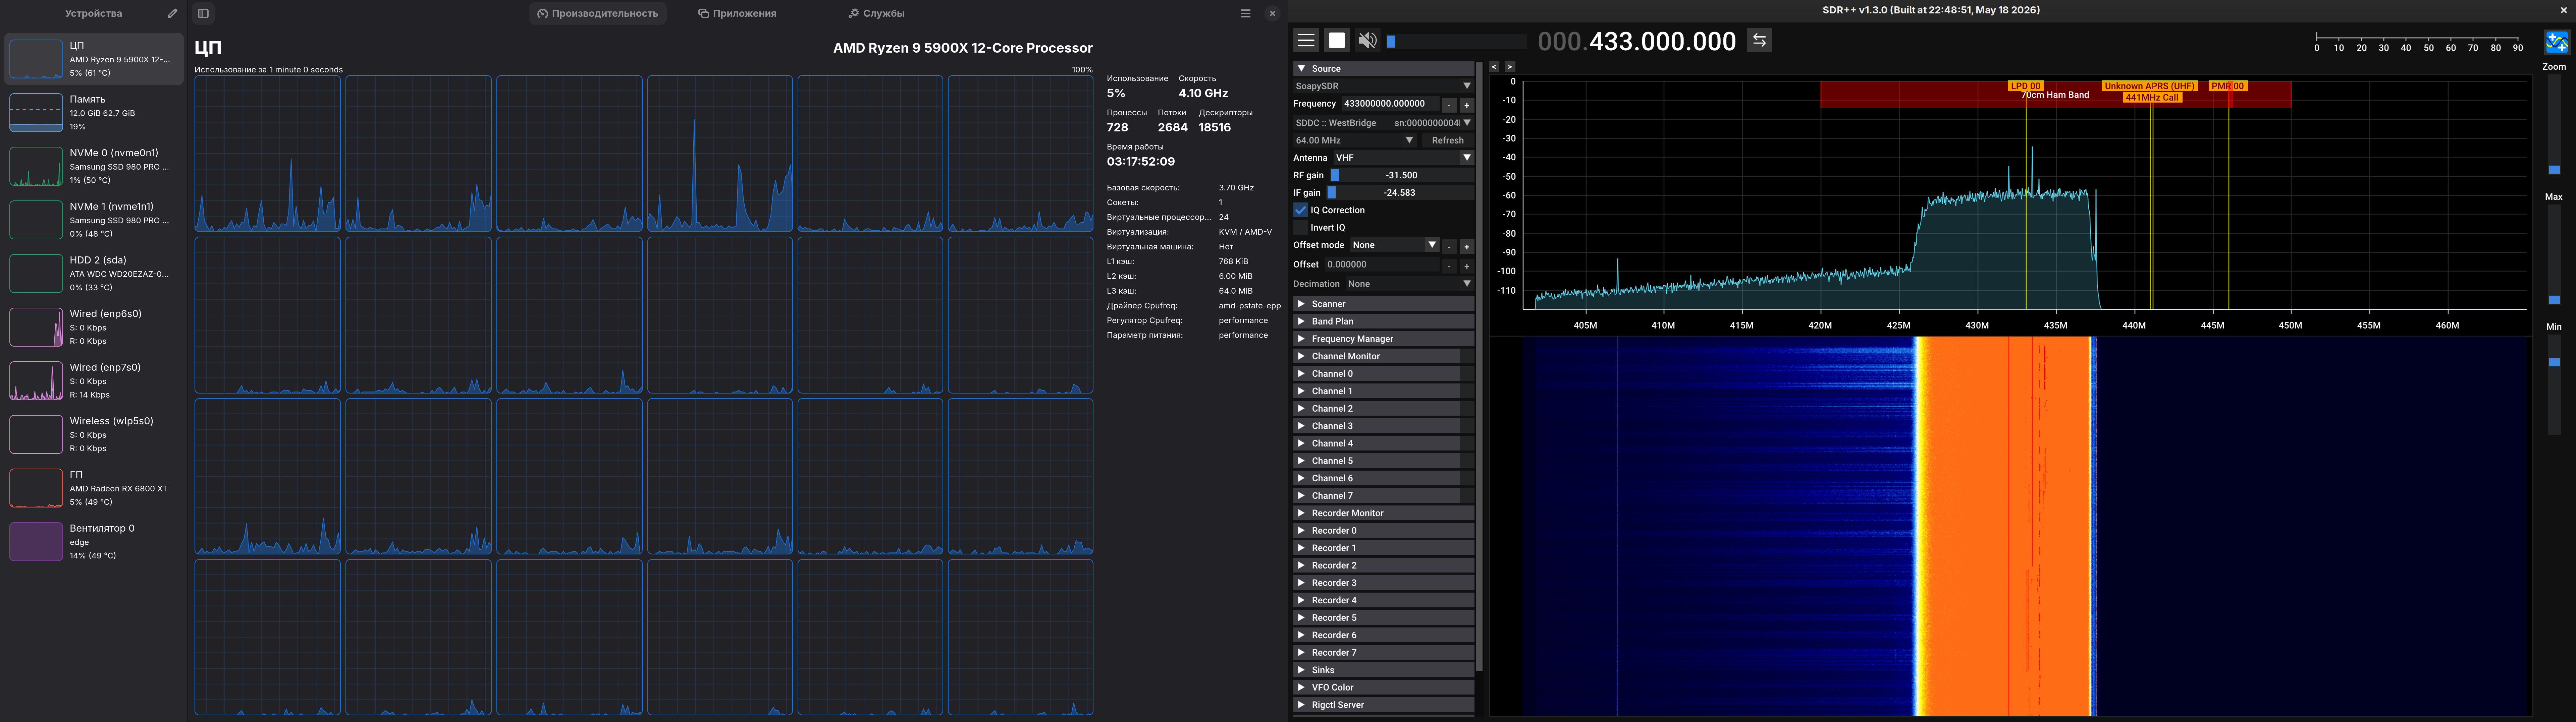Open the SDR++ hamburger menu
This screenshot has height=722, width=2576.
1305,40
